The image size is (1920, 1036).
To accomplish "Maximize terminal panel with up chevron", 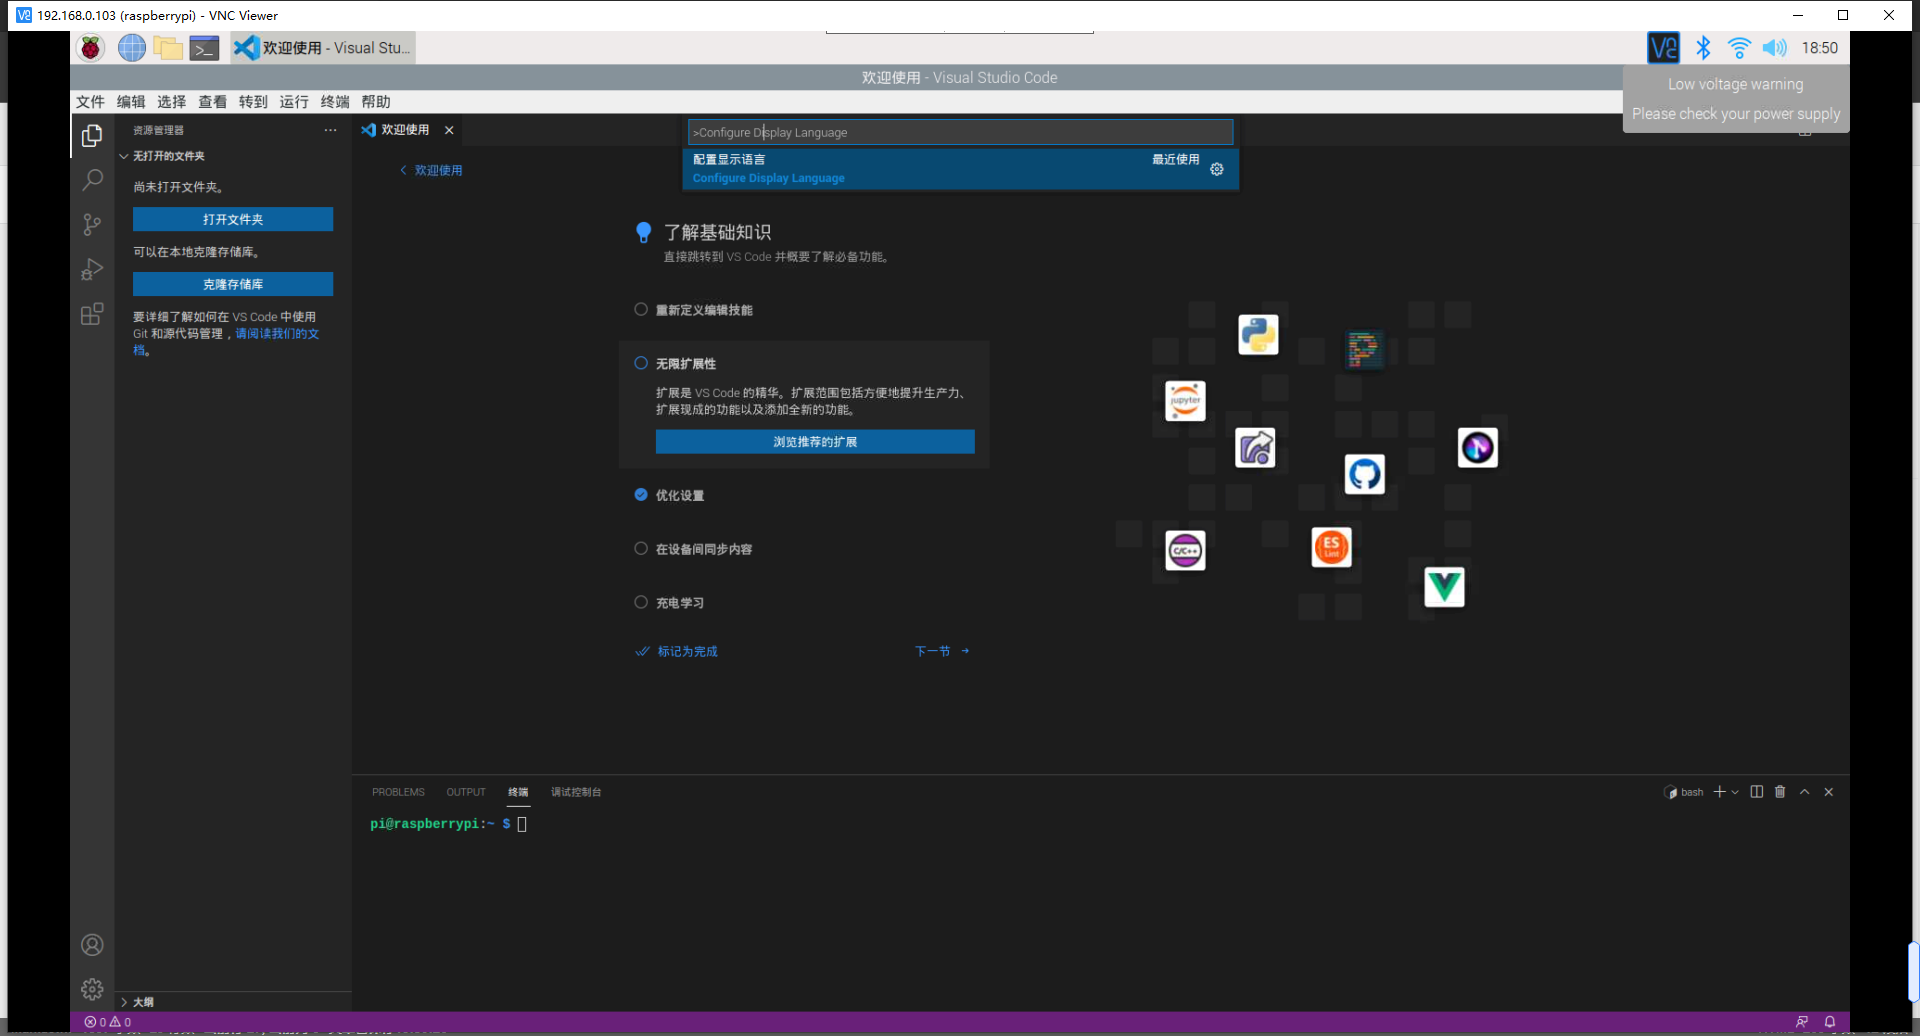I will 1805,792.
